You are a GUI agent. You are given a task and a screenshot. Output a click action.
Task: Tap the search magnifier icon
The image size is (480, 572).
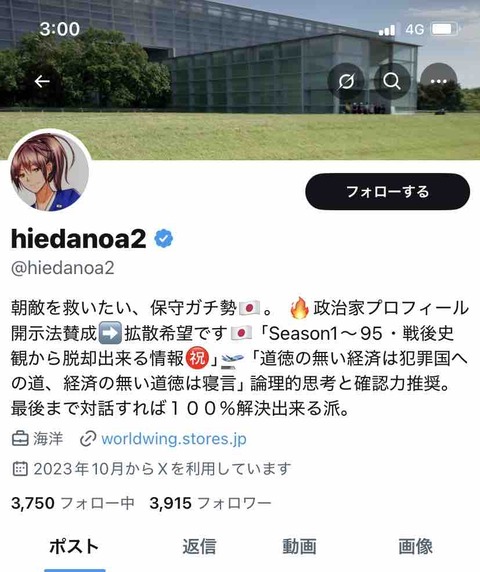coord(392,81)
